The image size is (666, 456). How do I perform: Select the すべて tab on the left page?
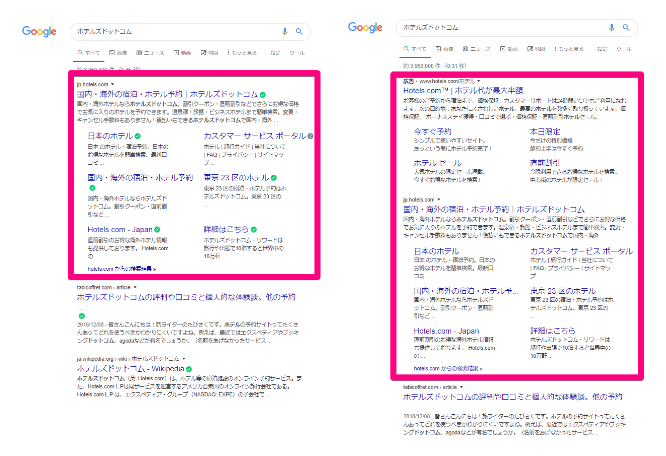[88, 53]
